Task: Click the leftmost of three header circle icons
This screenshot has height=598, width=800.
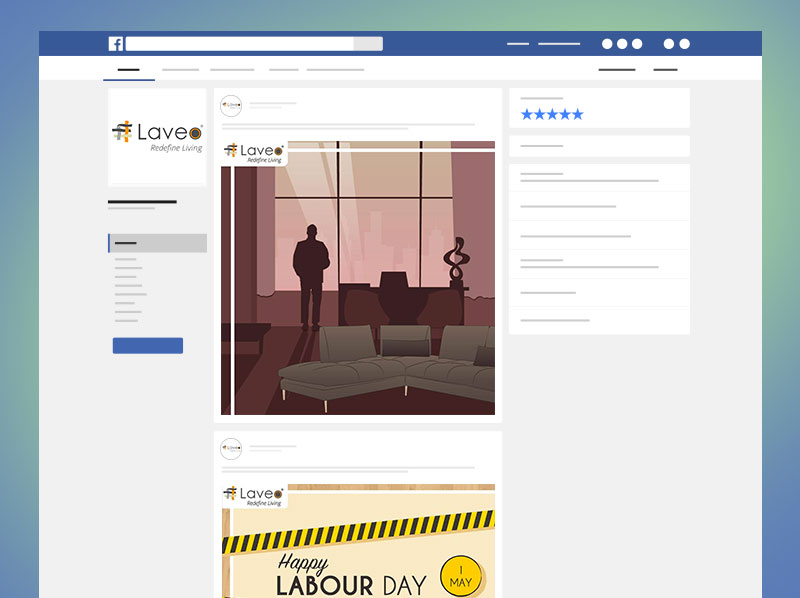Action: click(x=607, y=44)
